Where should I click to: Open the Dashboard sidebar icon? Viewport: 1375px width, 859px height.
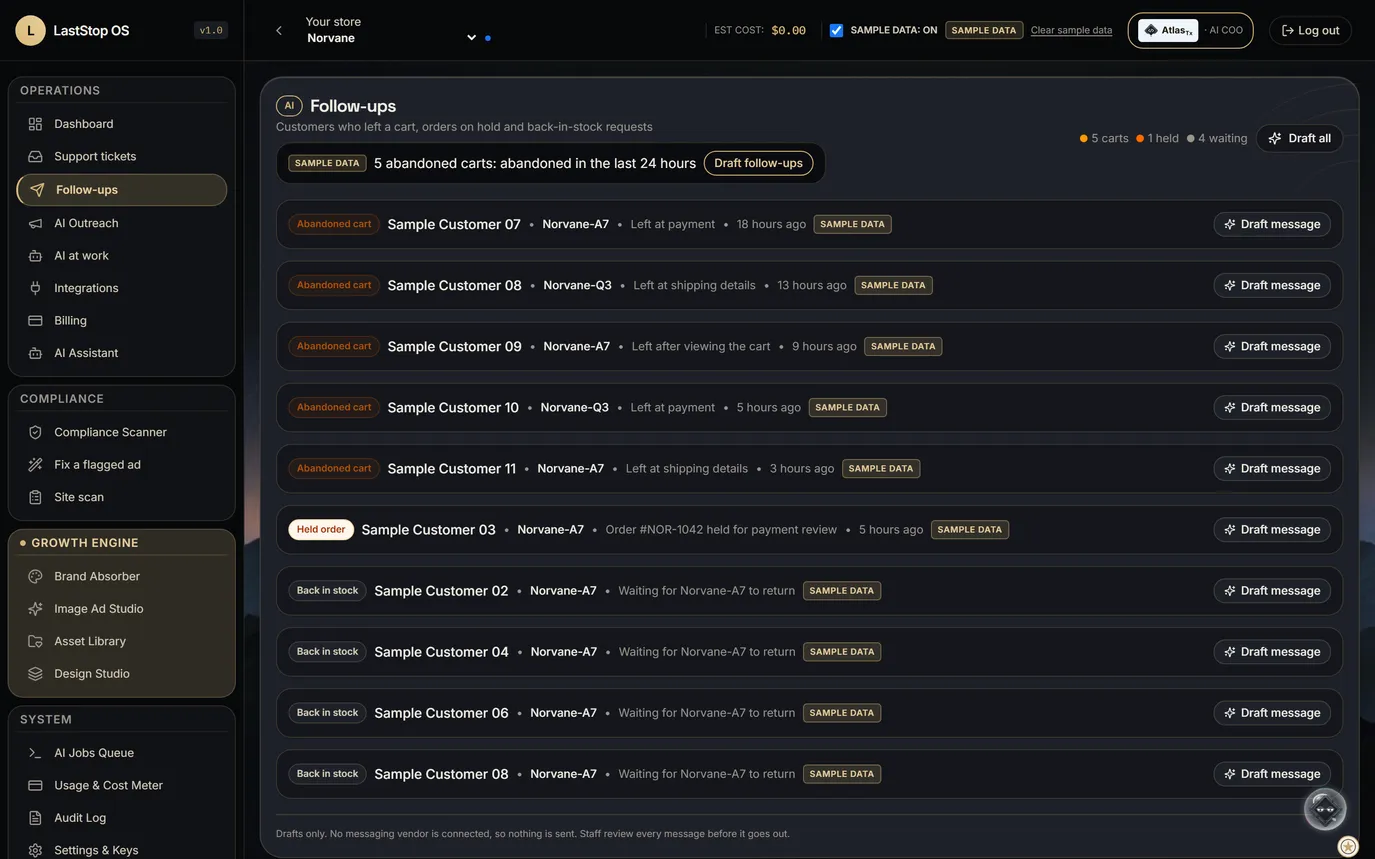pos(35,124)
